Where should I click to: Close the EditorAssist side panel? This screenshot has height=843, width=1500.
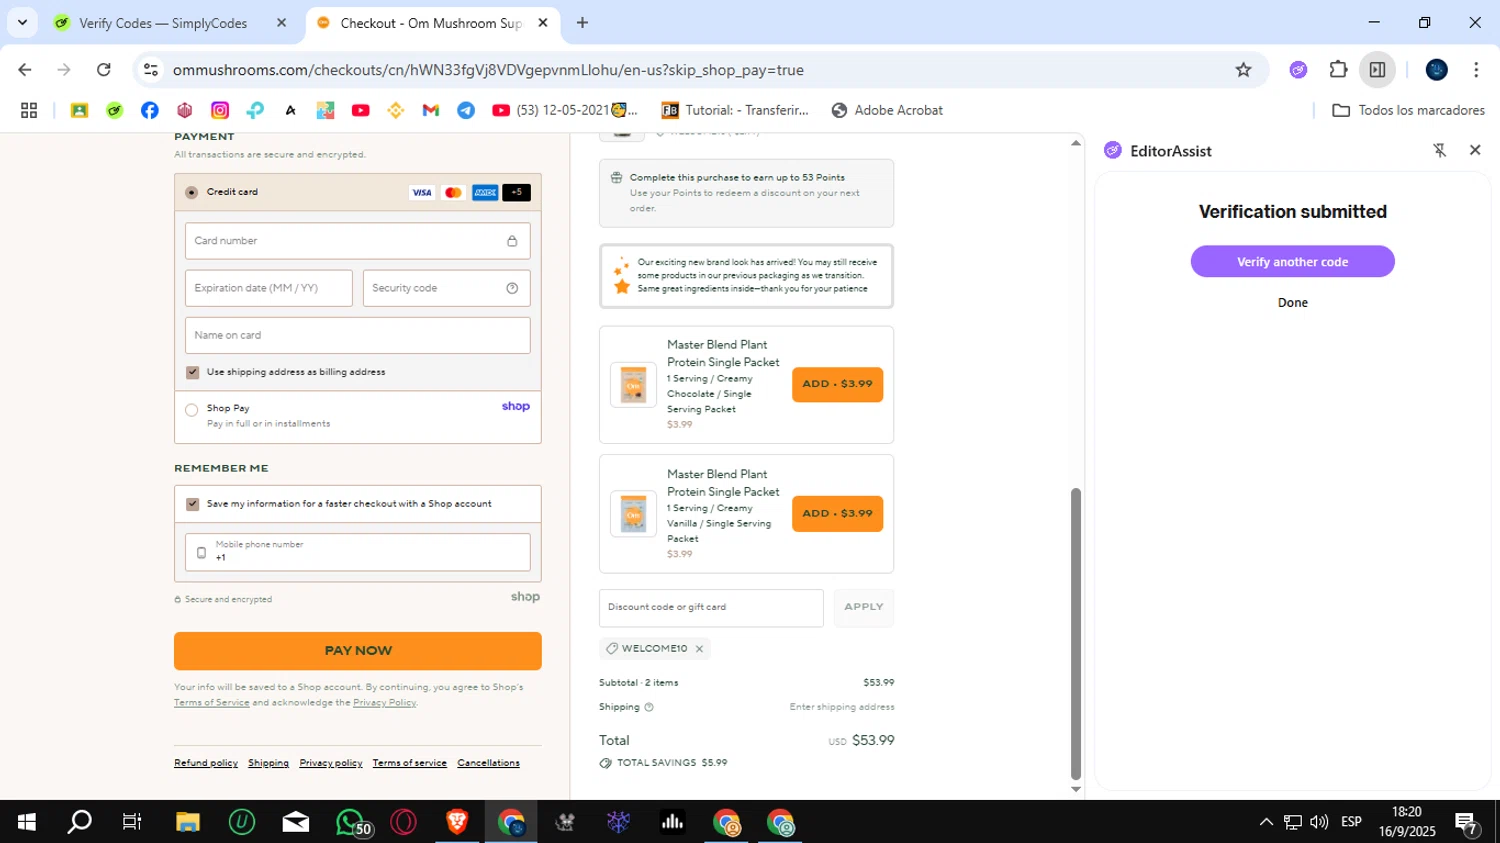[x=1475, y=150]
